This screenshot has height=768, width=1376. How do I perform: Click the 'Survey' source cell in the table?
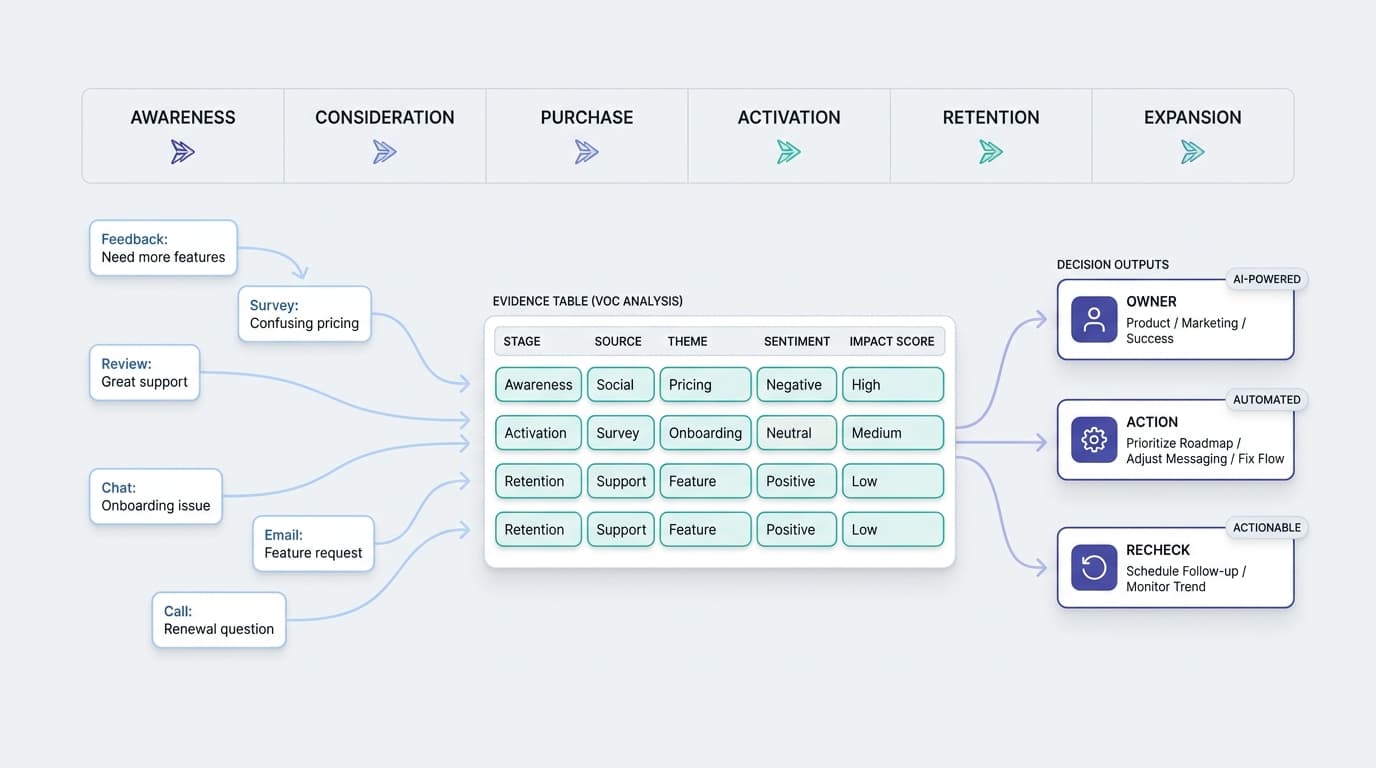point(621,433)
